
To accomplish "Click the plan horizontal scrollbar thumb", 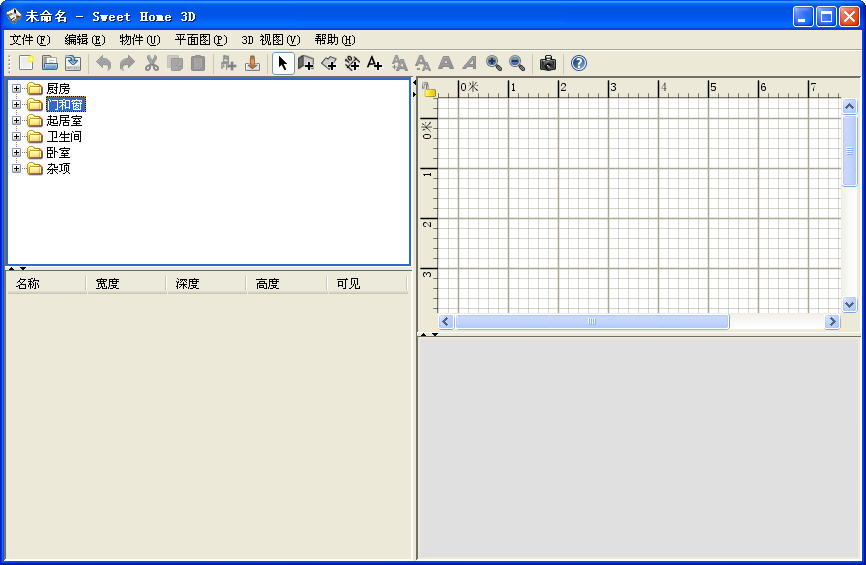I will click(592, 322).
